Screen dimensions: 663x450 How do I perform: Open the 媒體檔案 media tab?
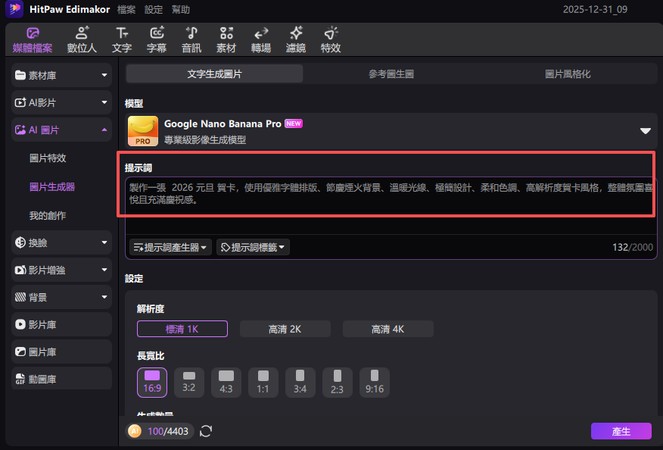[x=32, y=40]
